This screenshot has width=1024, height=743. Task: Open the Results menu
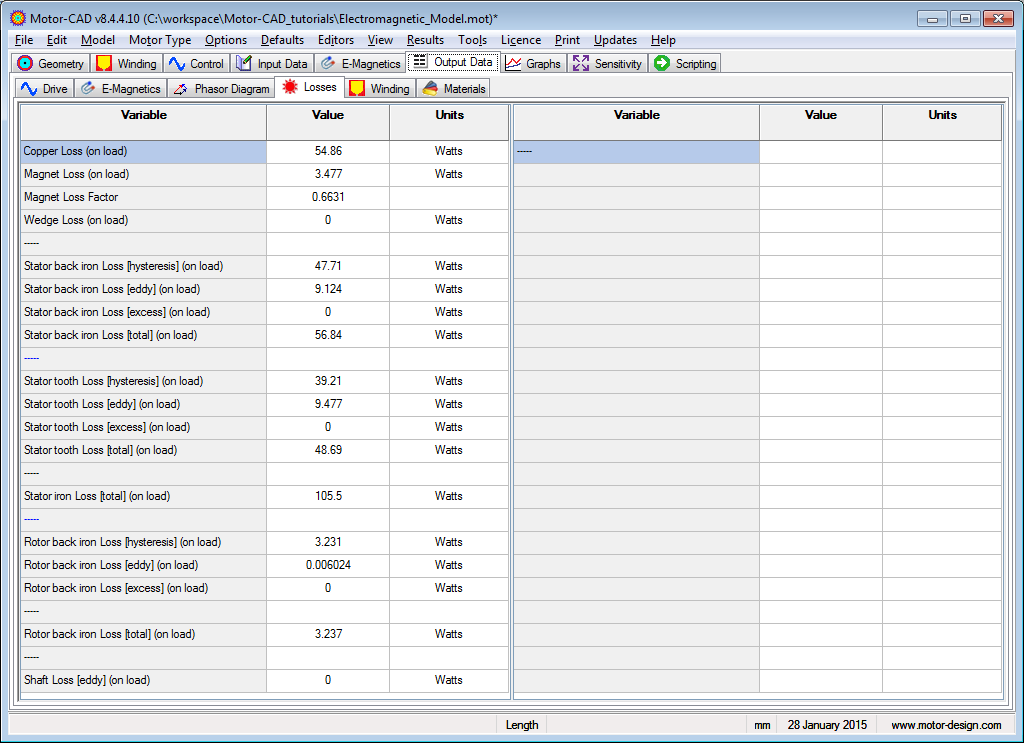click(425, 40)
